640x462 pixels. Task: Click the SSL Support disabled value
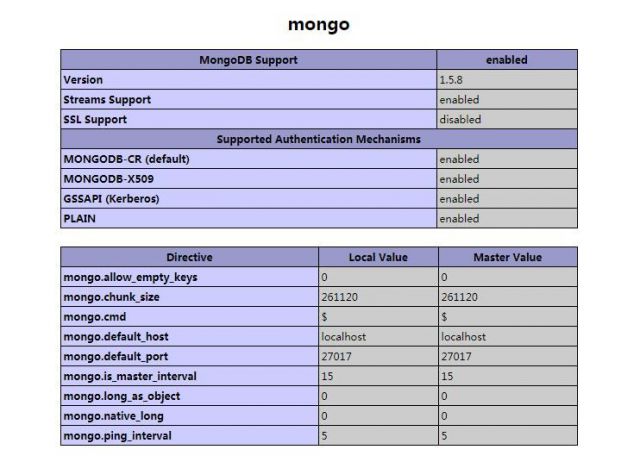coord(460,120)
